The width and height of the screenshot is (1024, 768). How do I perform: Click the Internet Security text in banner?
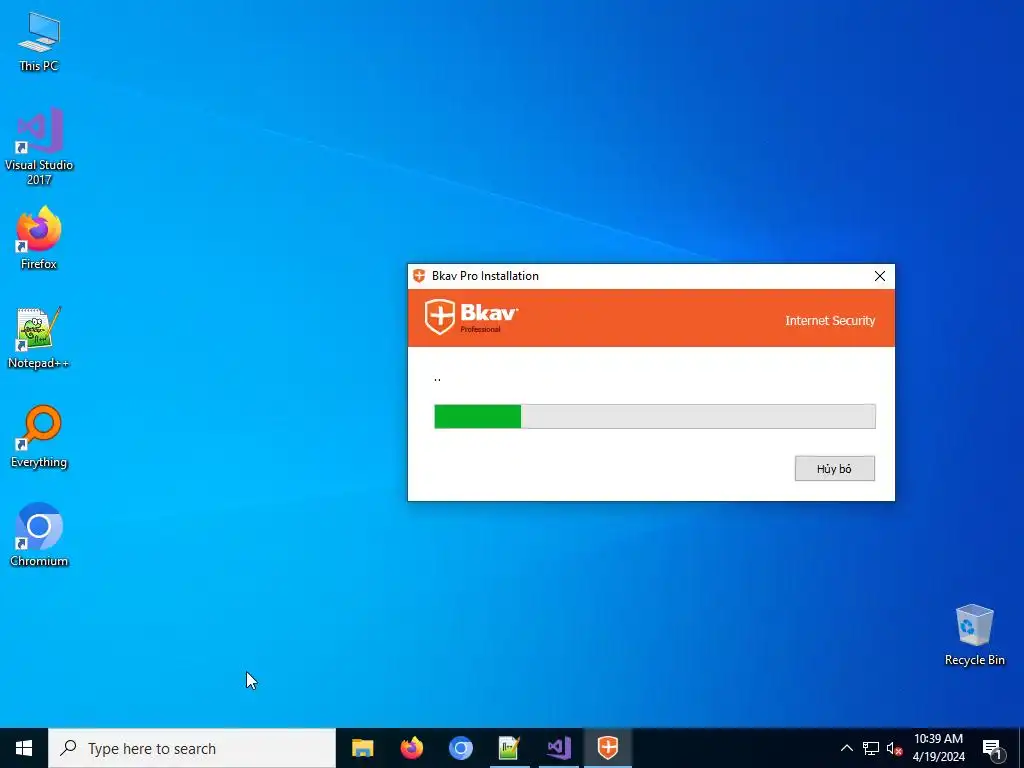(x=829, y=320)
